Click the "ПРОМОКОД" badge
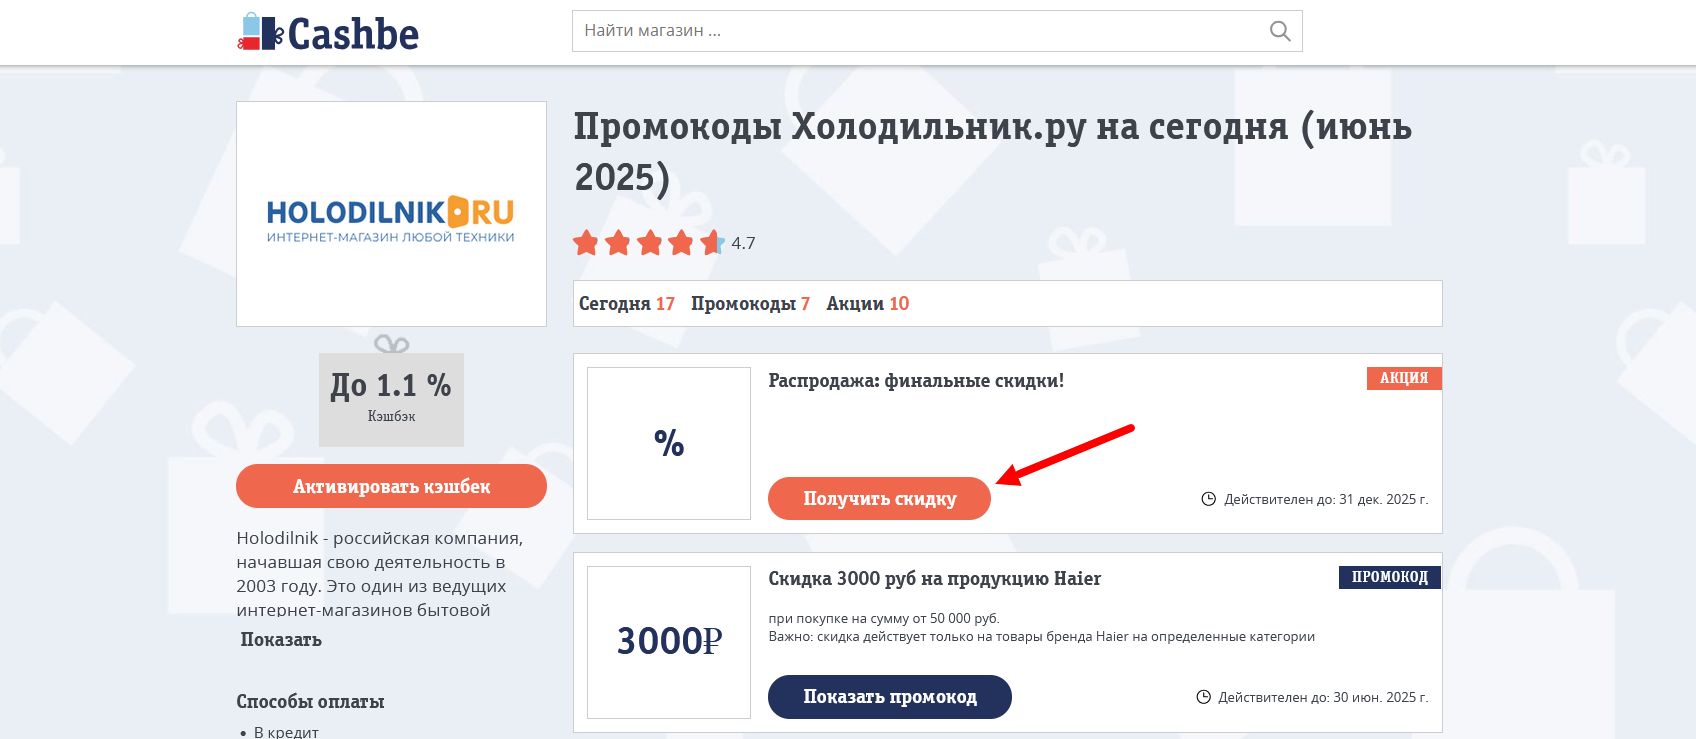The width and height of the screenshot is (1696, 739). [x=1390, y=577]
